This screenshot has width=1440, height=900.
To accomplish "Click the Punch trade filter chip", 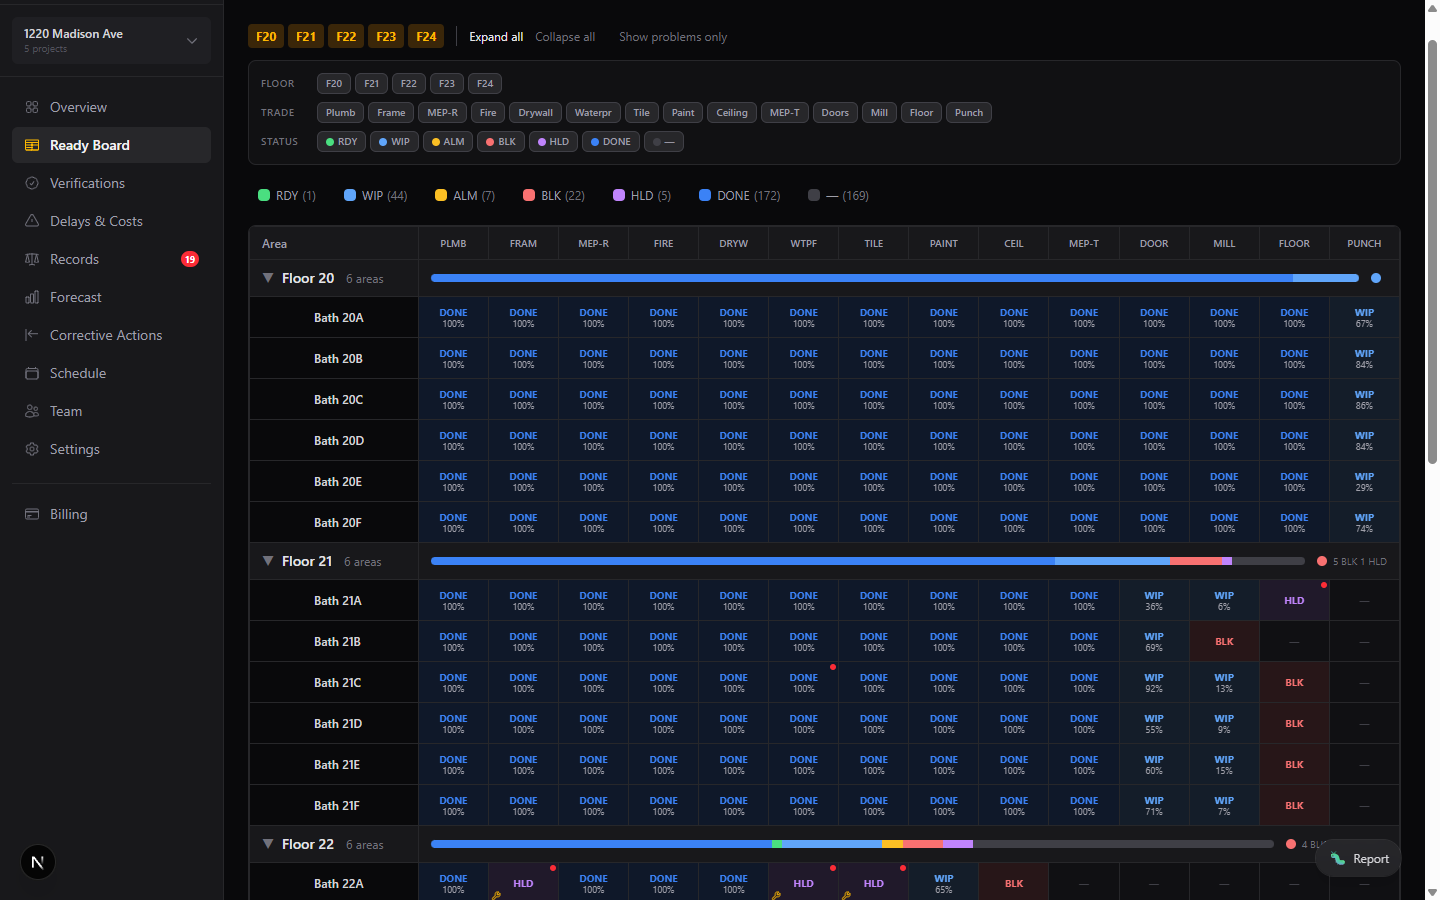I will (969, 113).
